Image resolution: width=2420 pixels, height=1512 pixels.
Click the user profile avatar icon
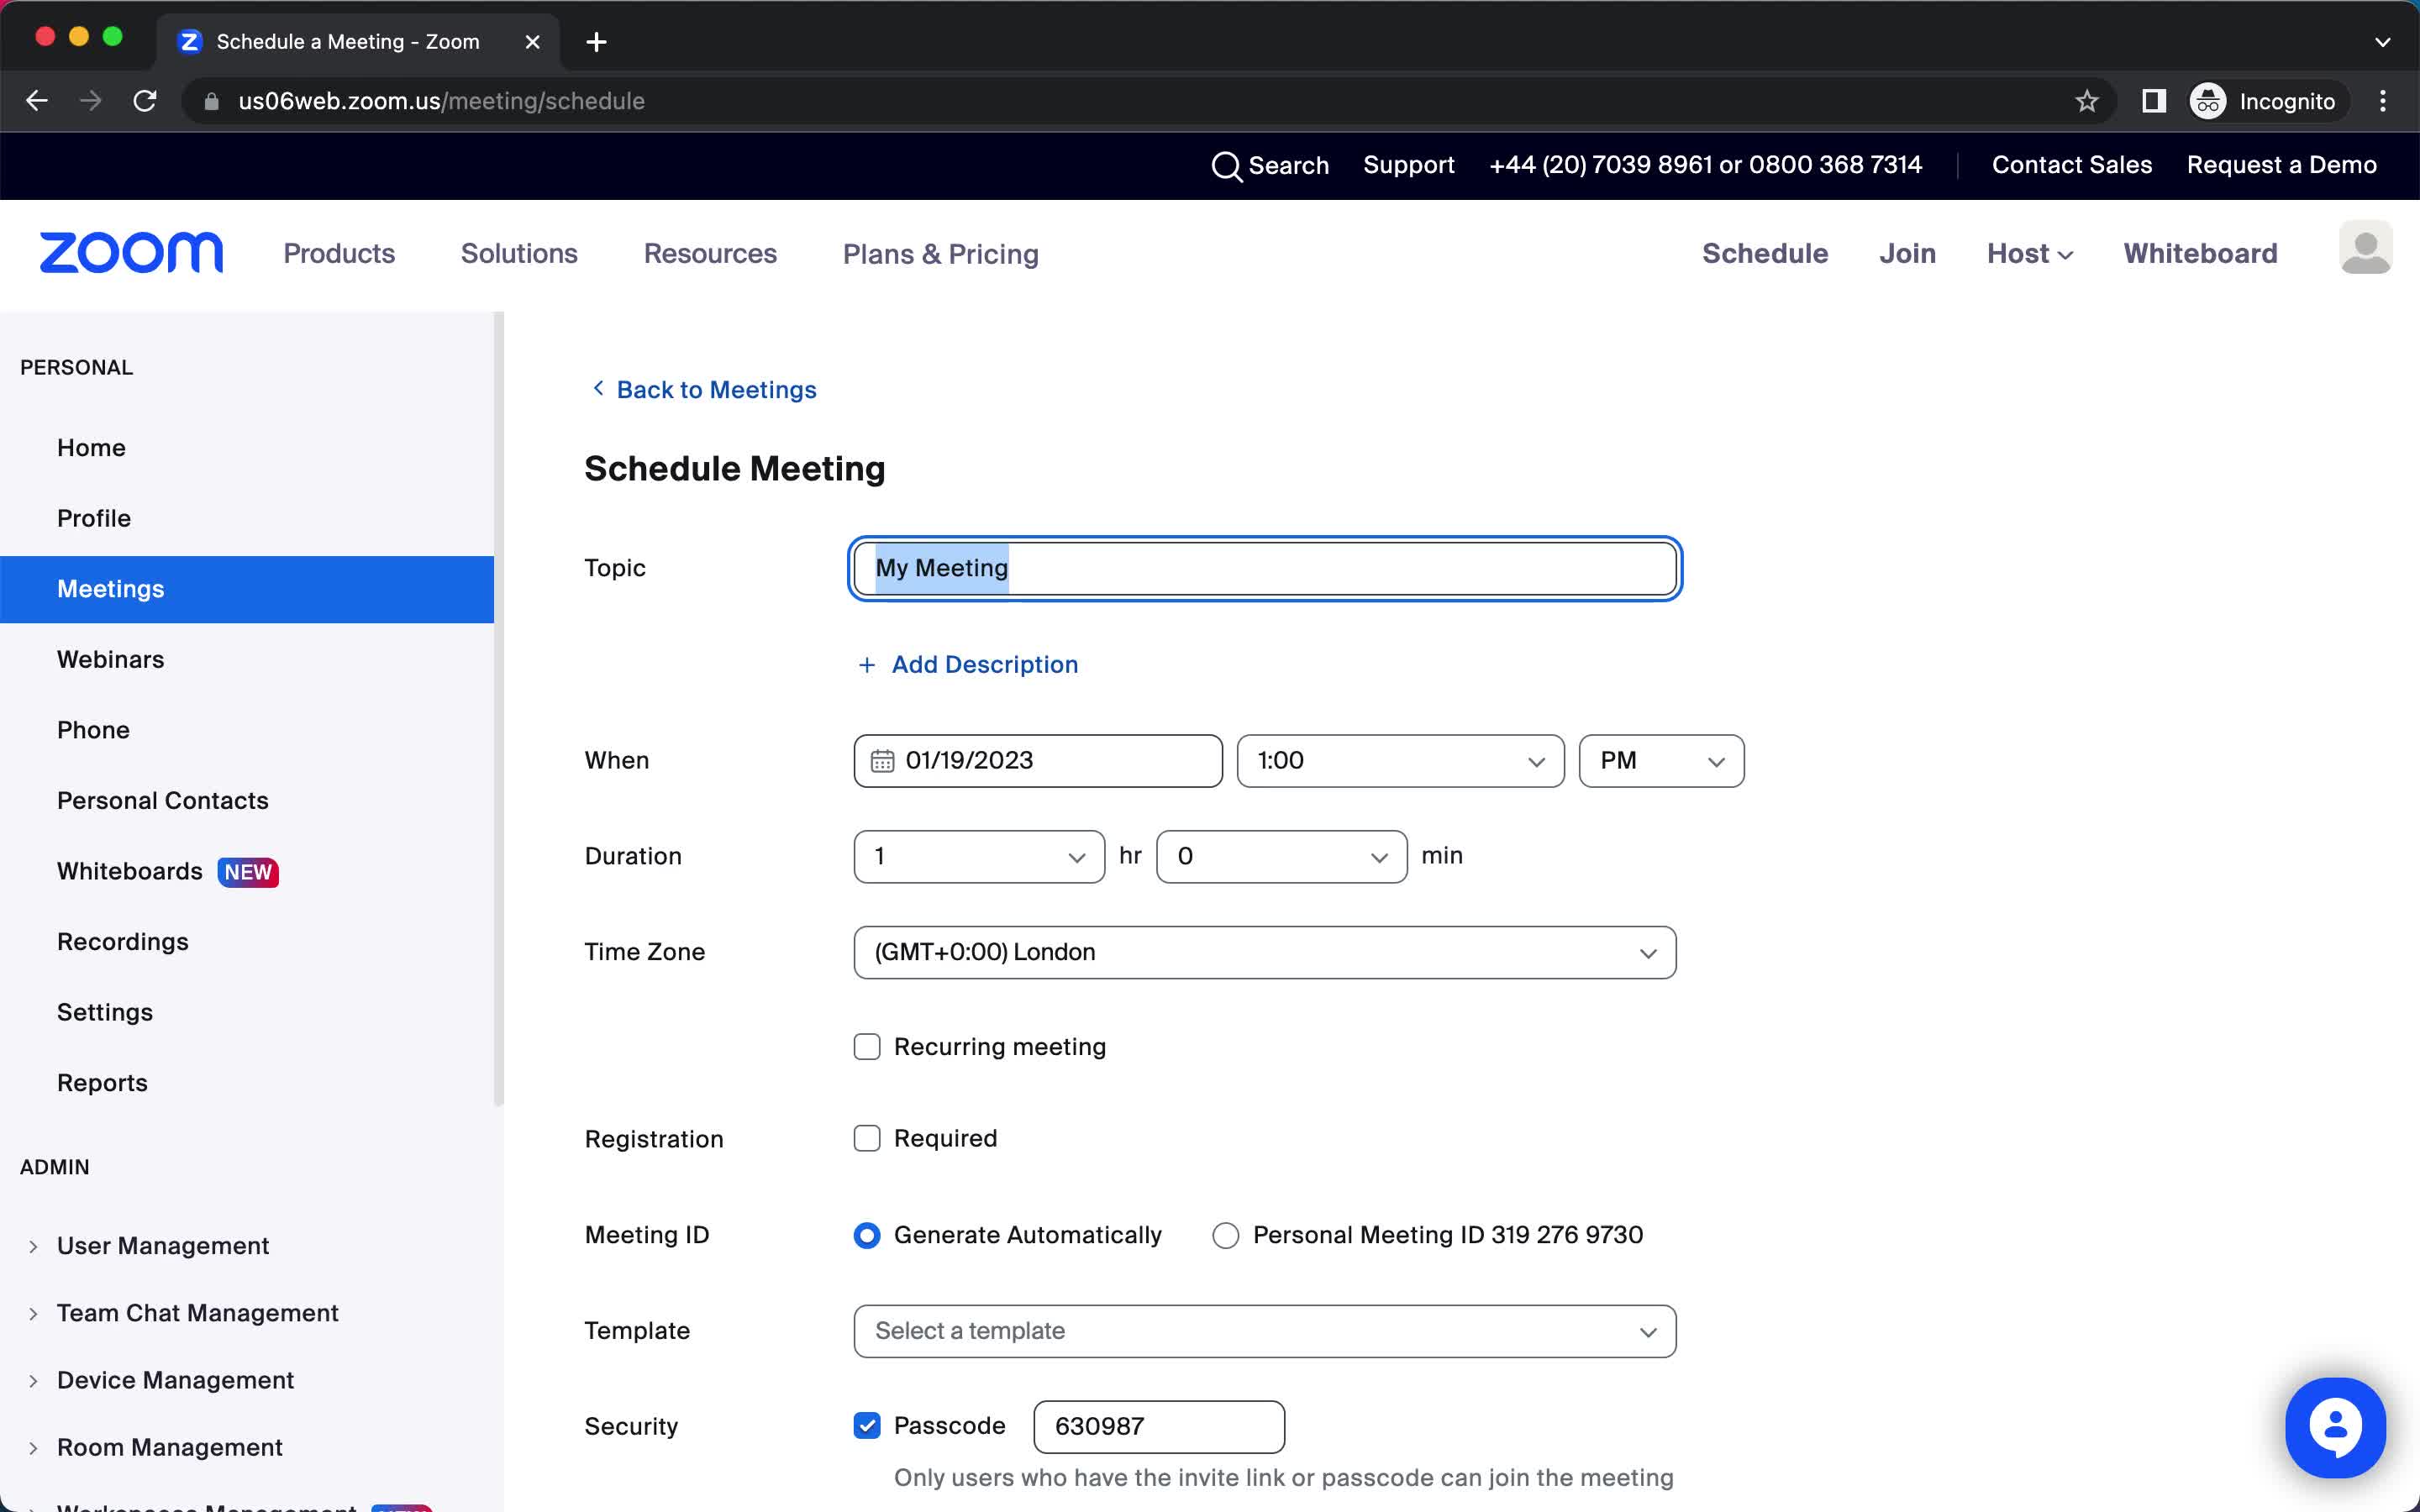click(x=2365, y=253)
